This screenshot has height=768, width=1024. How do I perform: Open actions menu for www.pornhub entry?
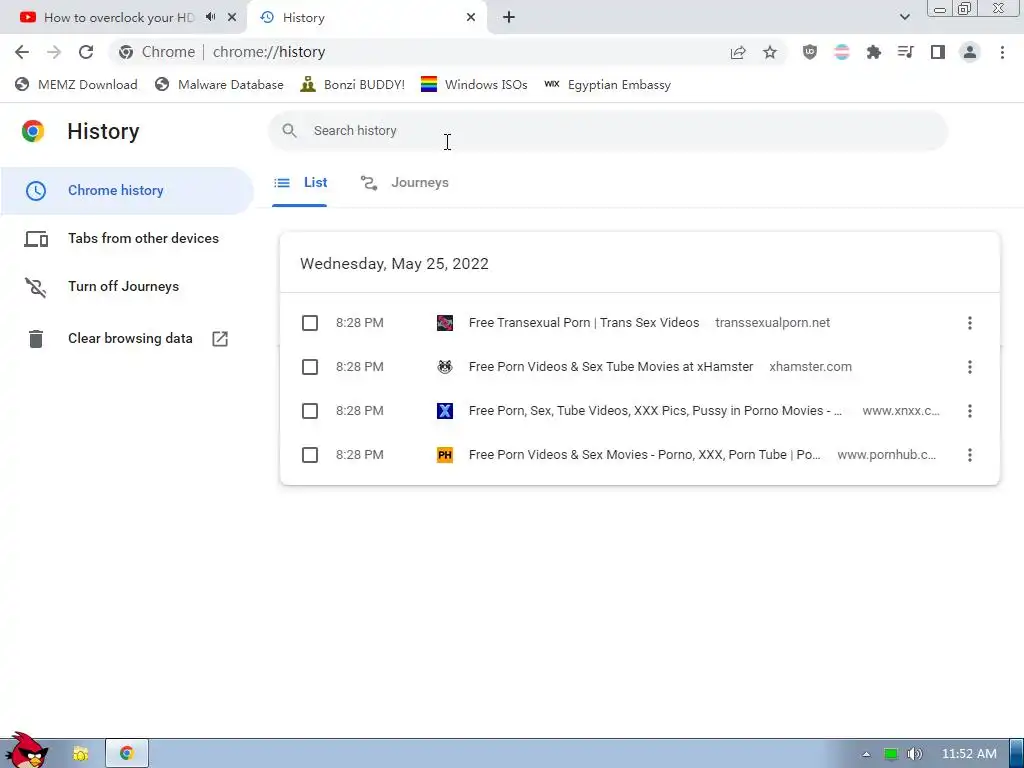click(970, 455)
